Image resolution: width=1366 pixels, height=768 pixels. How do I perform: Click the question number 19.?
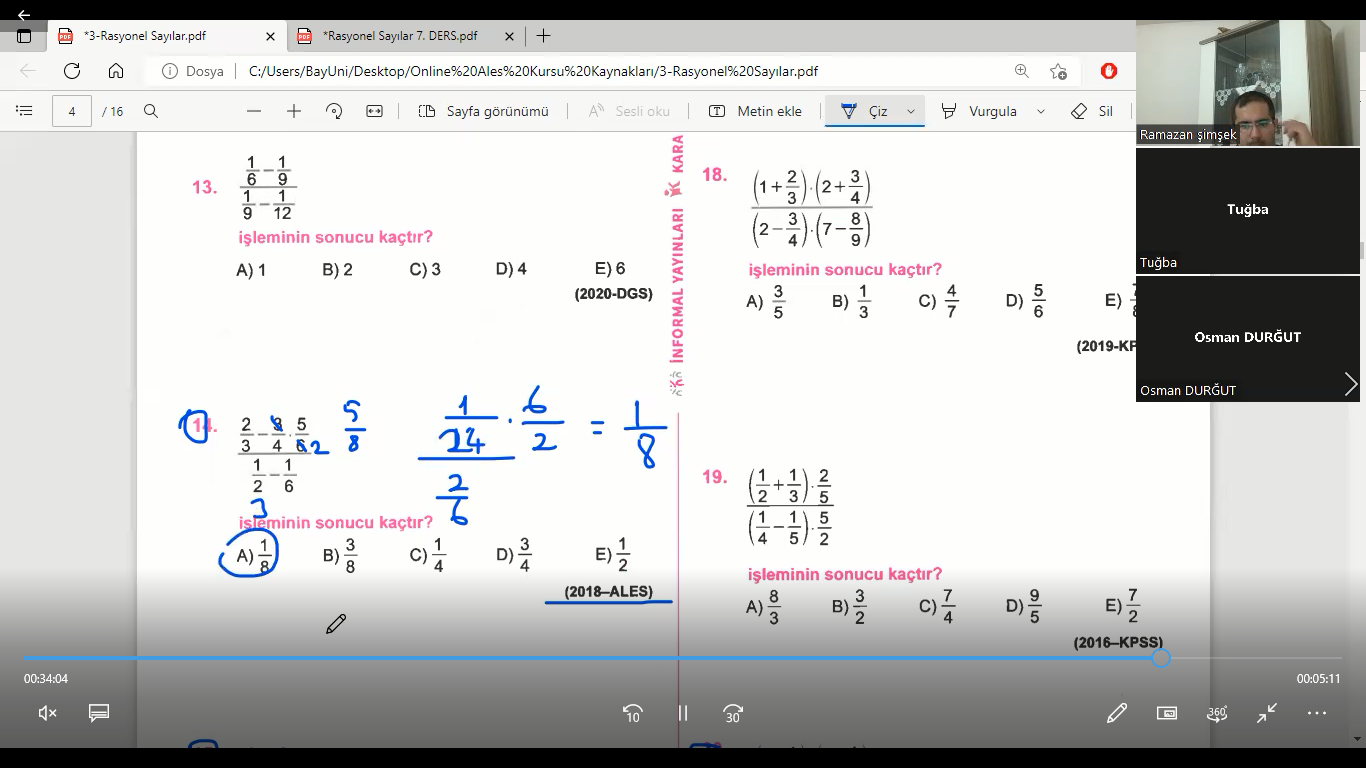(714, 477)
